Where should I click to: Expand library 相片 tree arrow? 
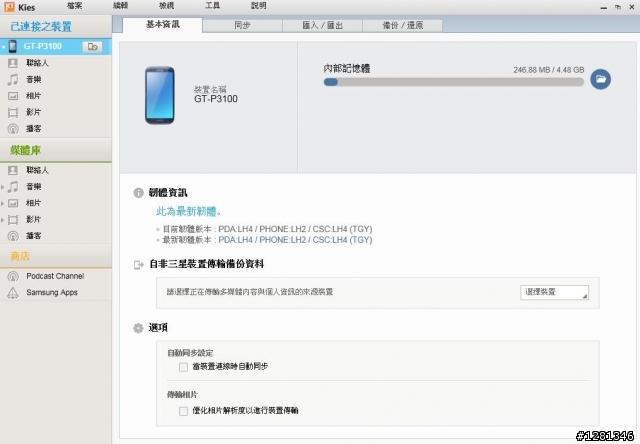[3, 204]
